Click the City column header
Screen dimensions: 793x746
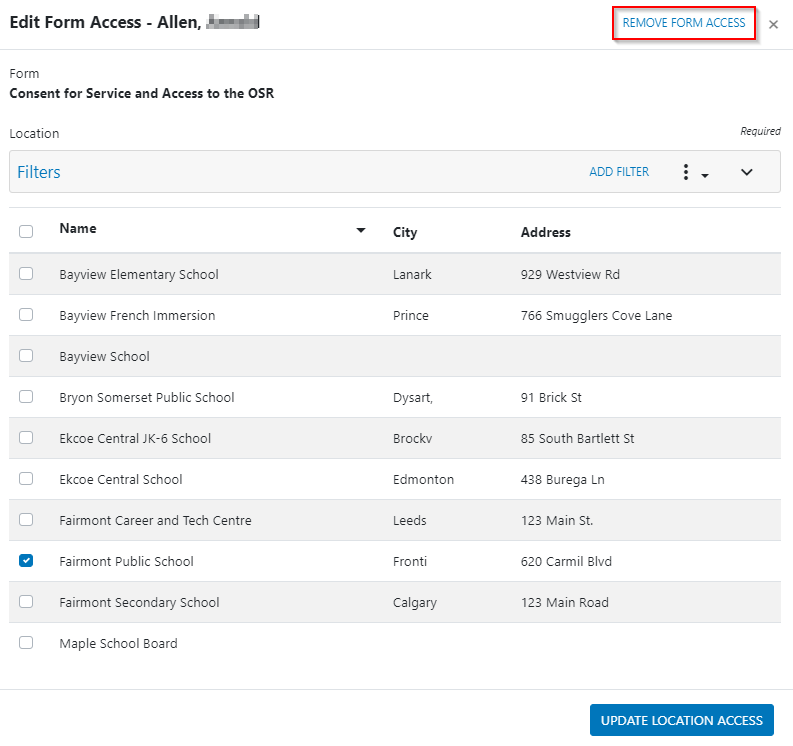[405, 232]
